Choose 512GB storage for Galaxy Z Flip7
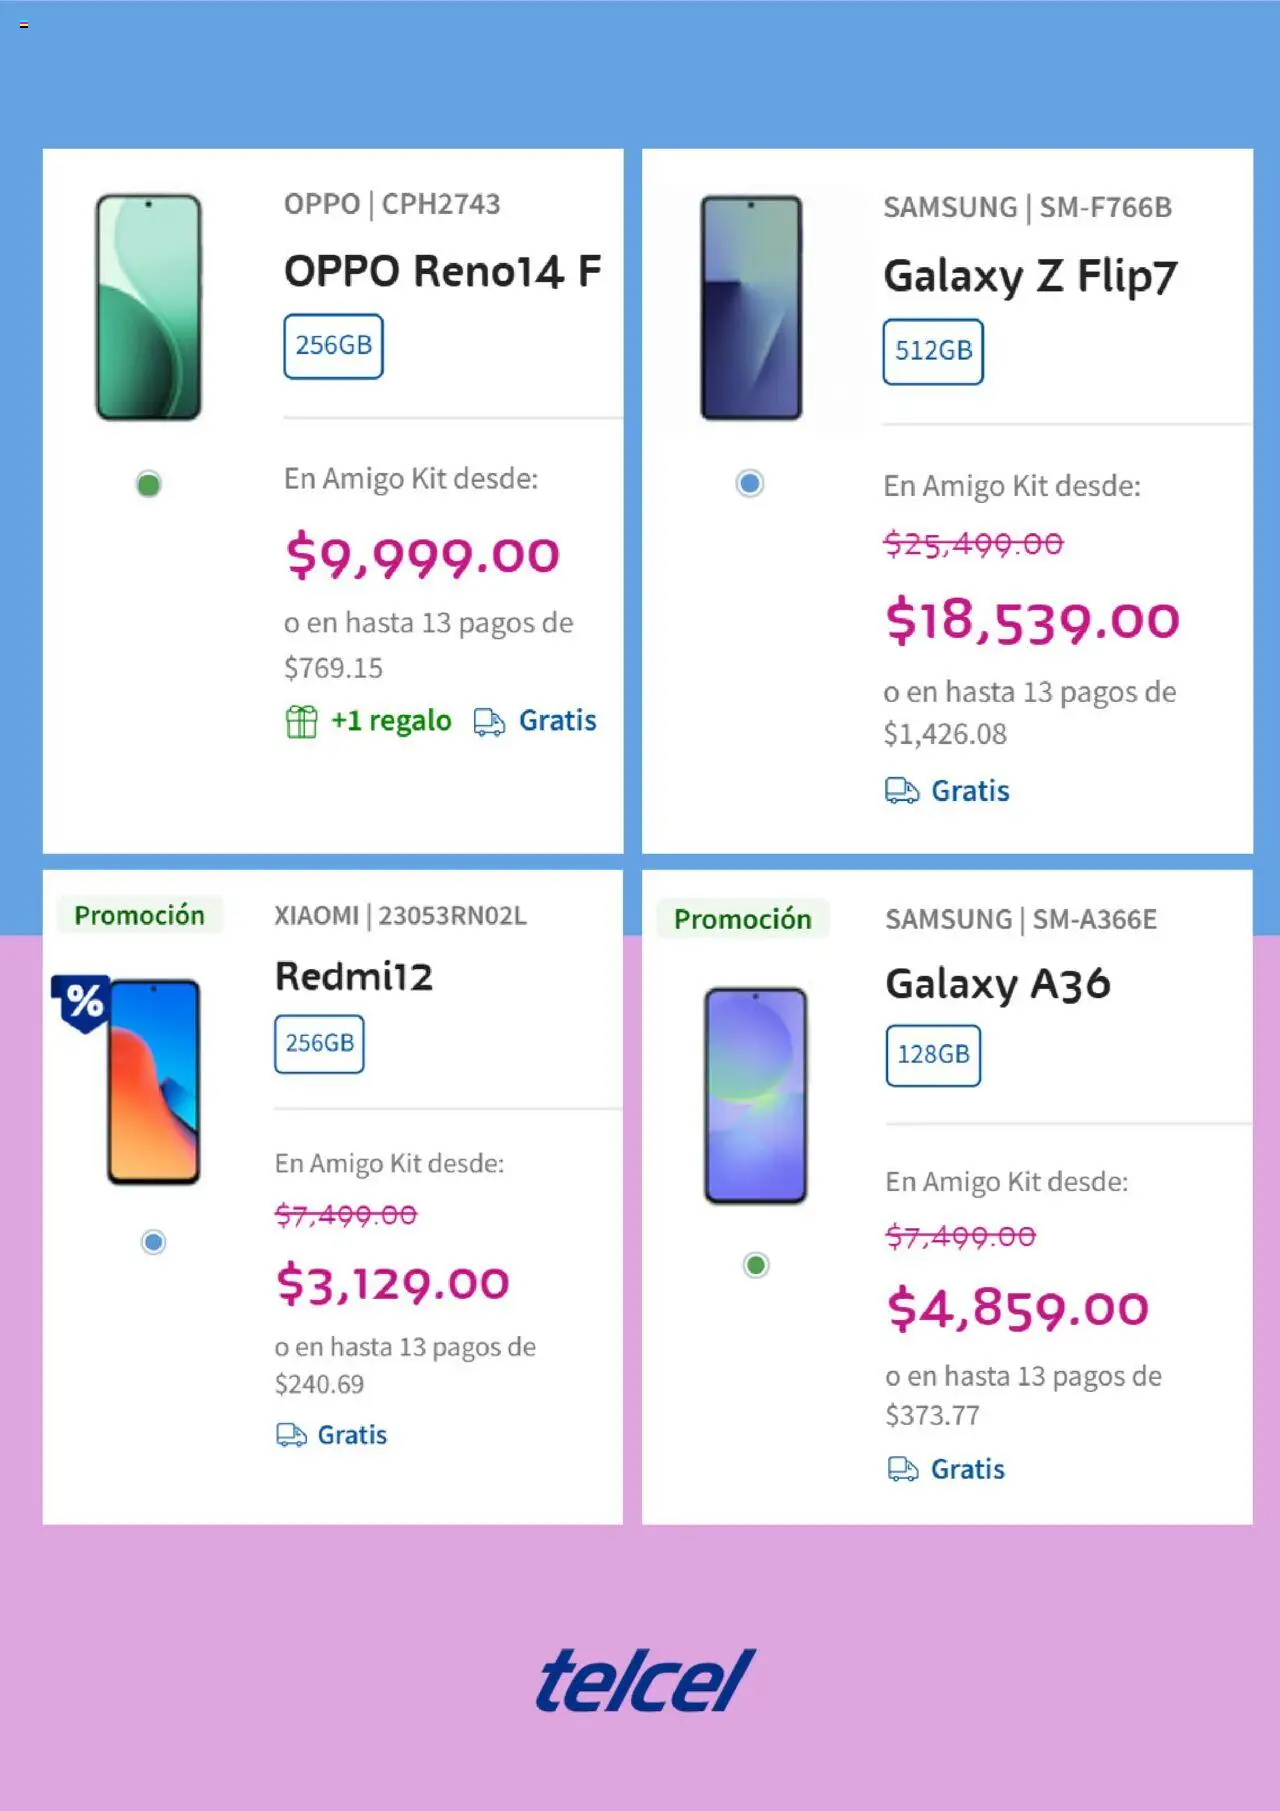The image size is (1280, 1811). [933, 351]
